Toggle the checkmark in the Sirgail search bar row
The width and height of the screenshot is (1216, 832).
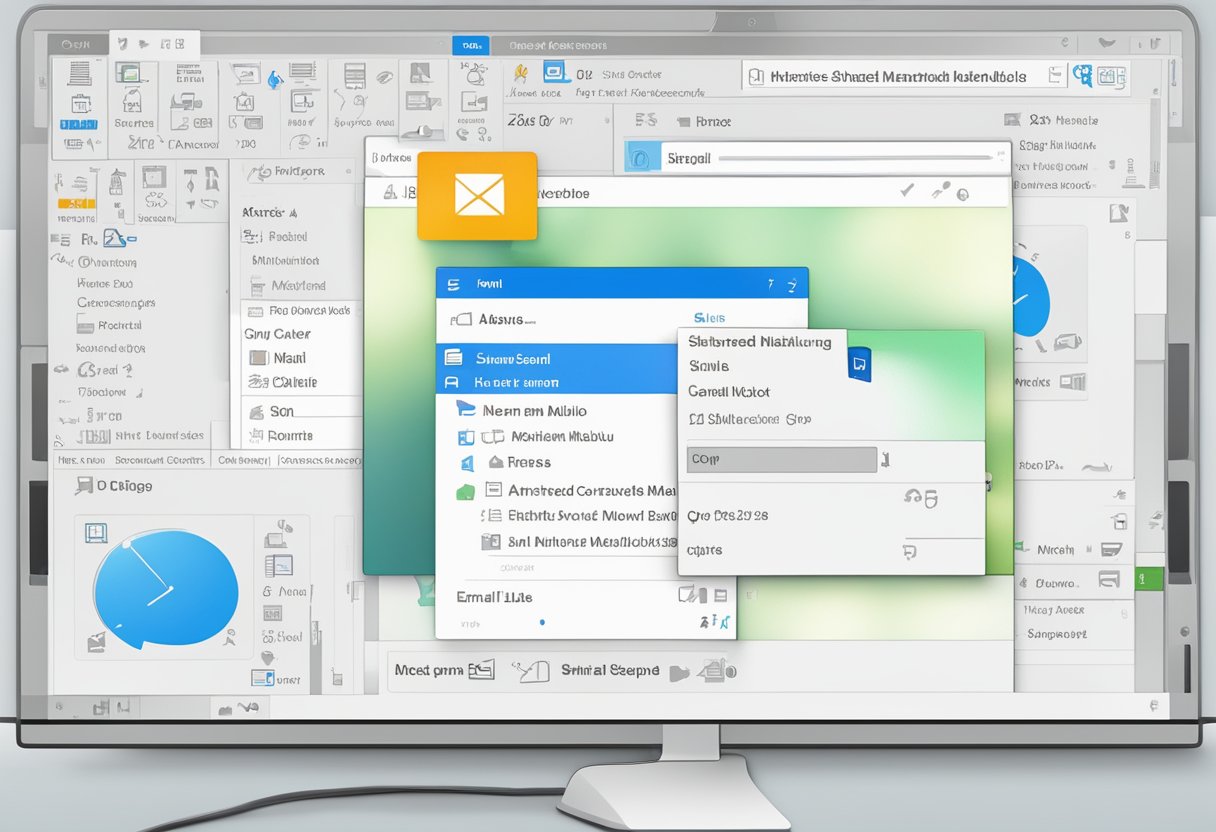tap(906, 191)
